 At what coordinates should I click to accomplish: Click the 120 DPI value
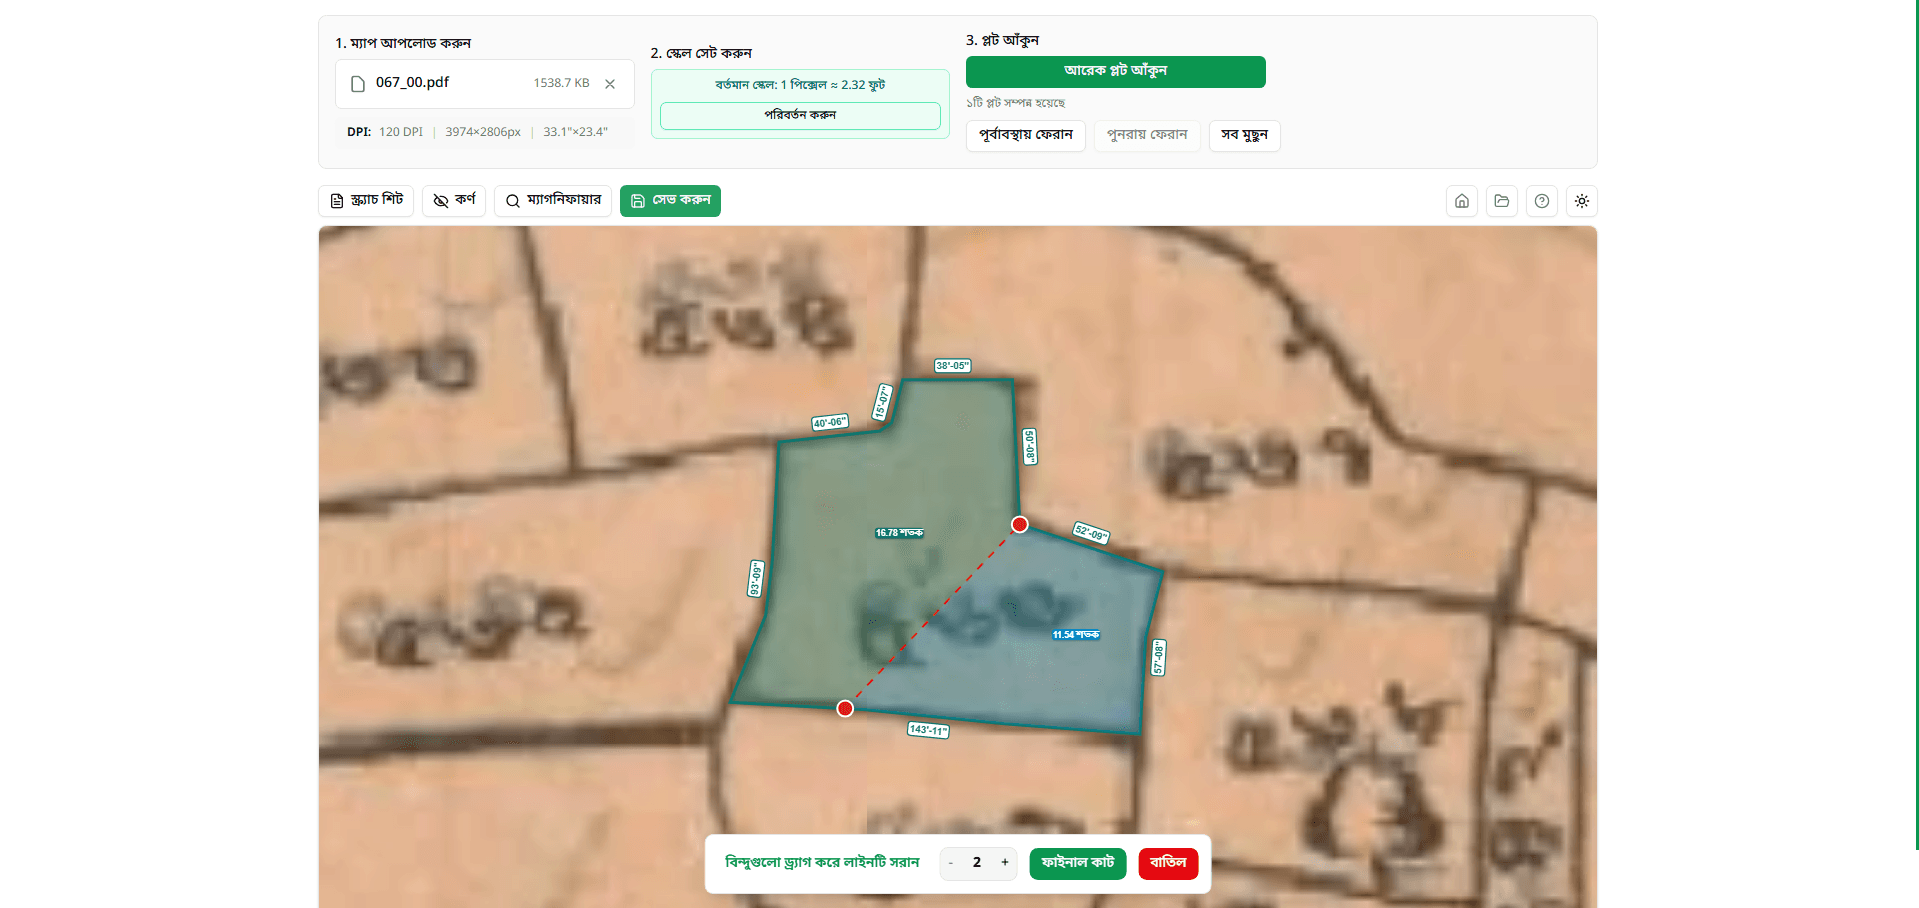click(x=401, y=132)
